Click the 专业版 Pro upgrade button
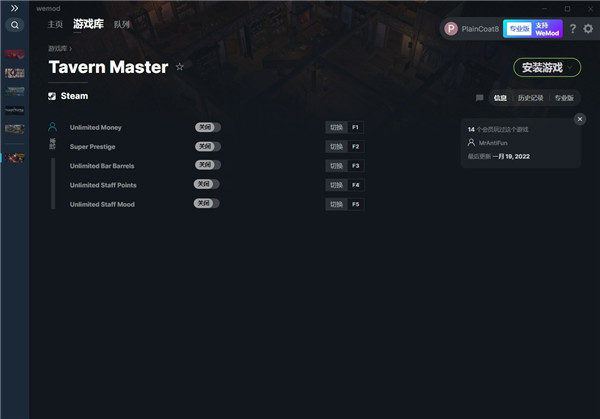Screen dimensions: 600x419 [x=519, y=29]
